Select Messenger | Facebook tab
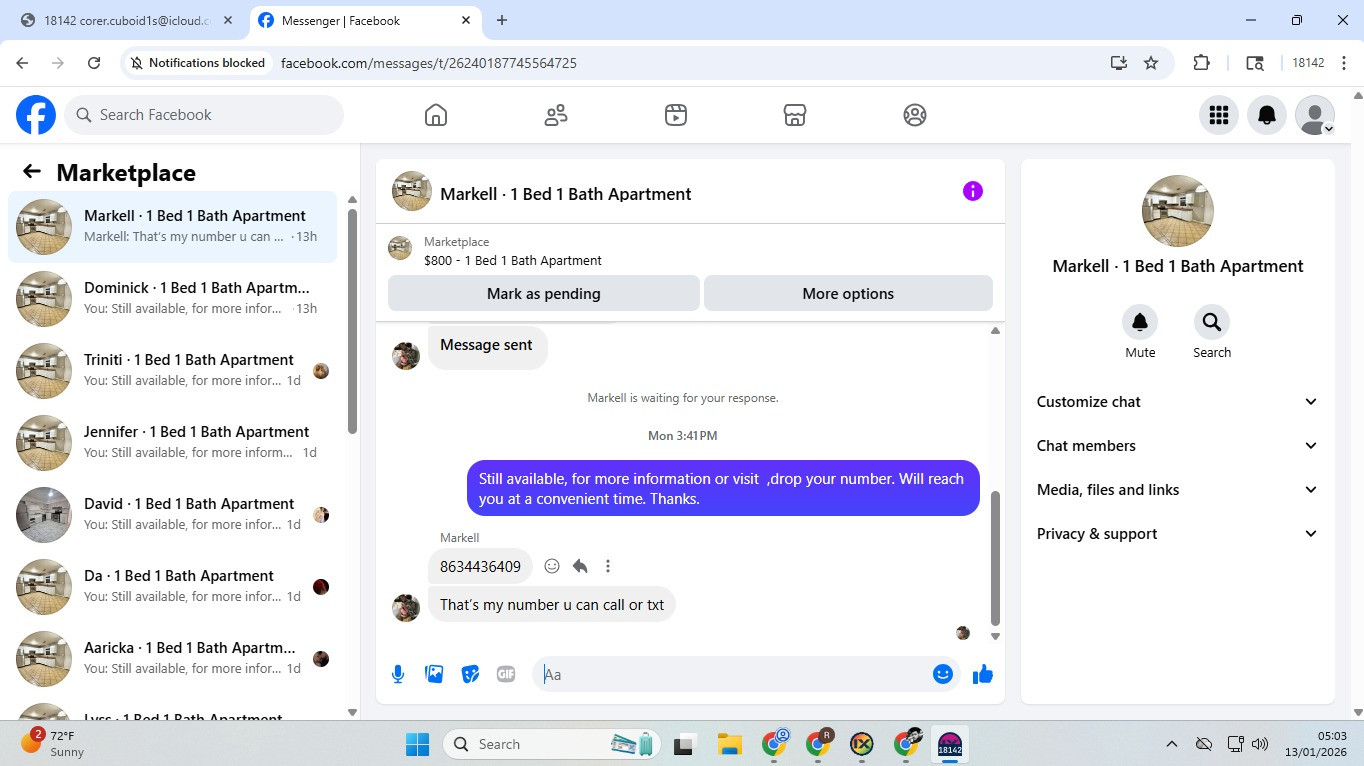The height and width of the screenshot is (766, 1364). [x=365, y=20]
